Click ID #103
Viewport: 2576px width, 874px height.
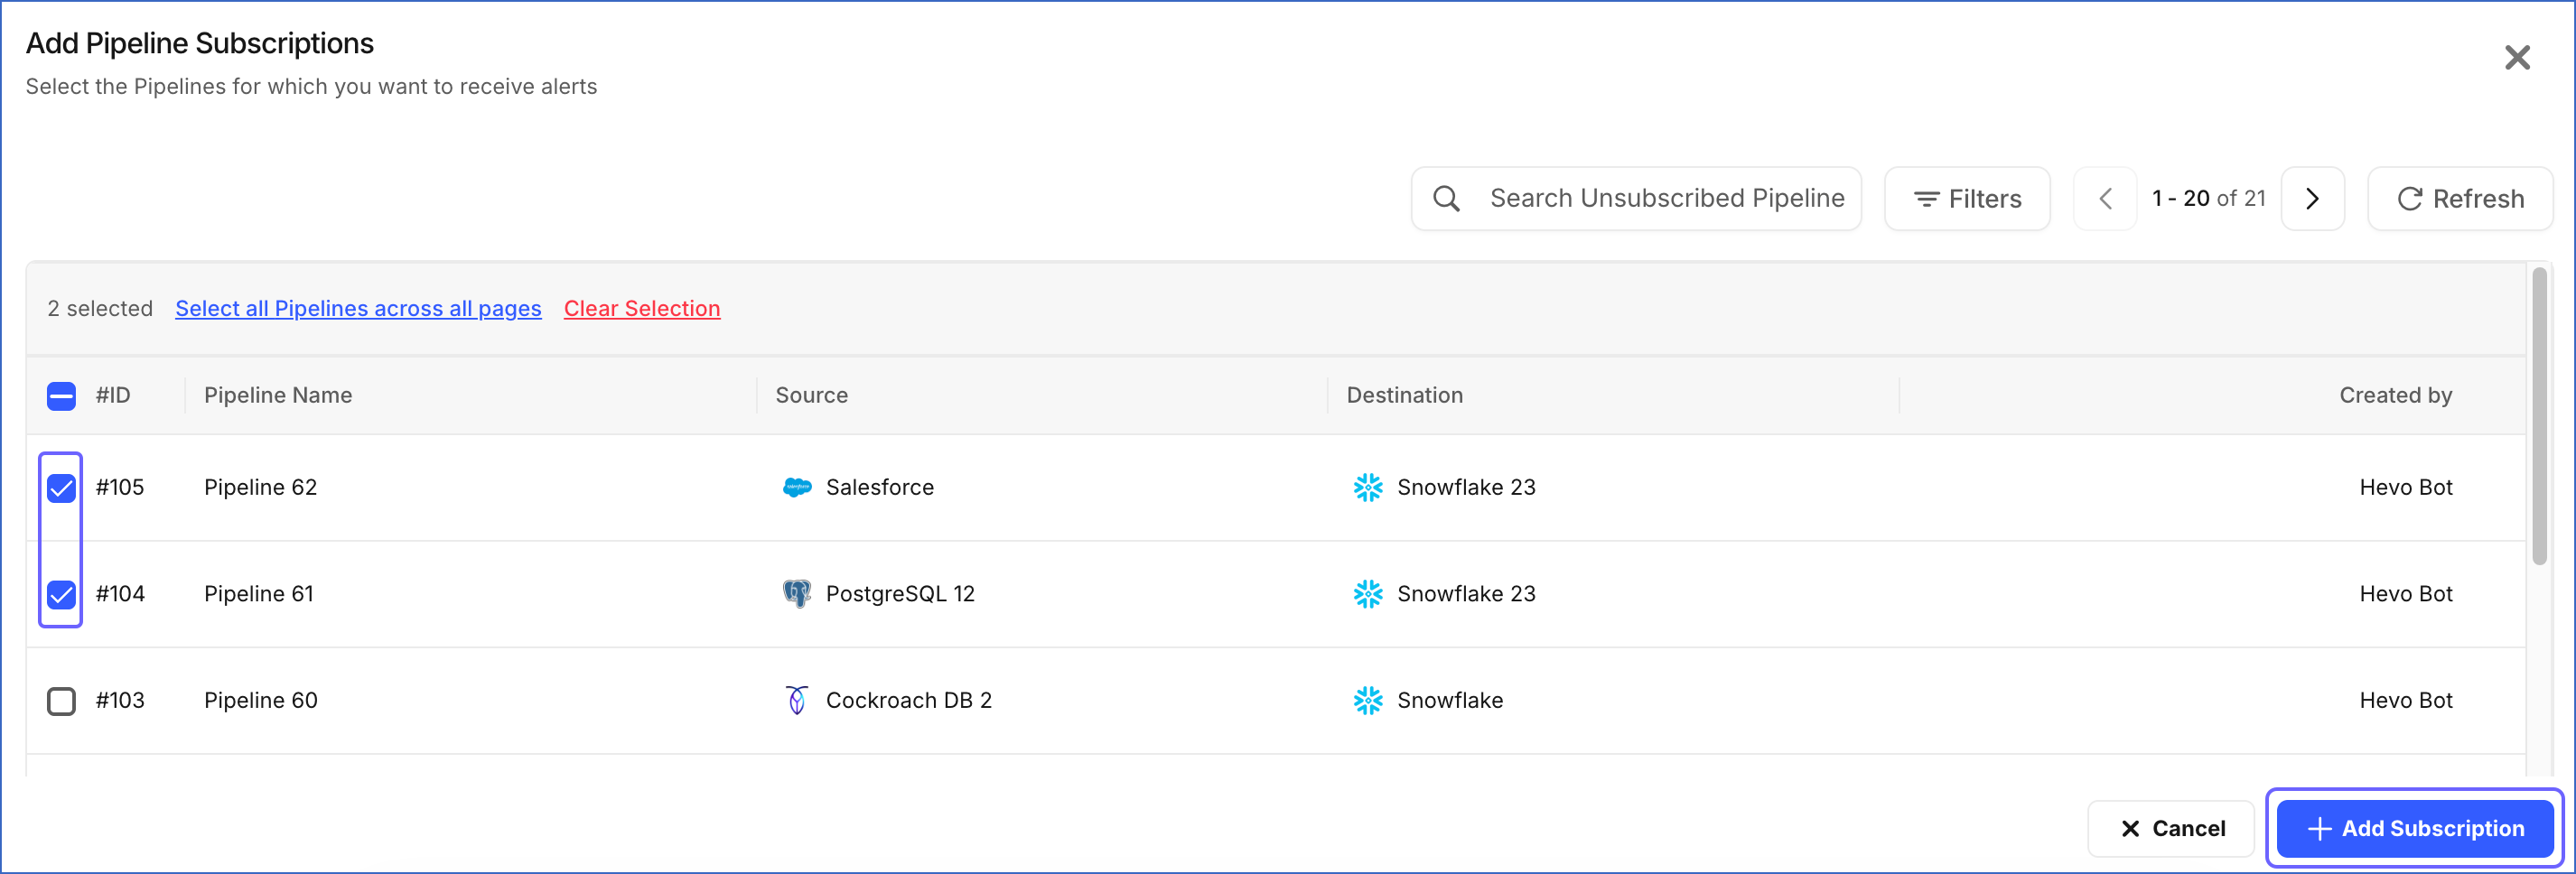[x=120, y=700]
